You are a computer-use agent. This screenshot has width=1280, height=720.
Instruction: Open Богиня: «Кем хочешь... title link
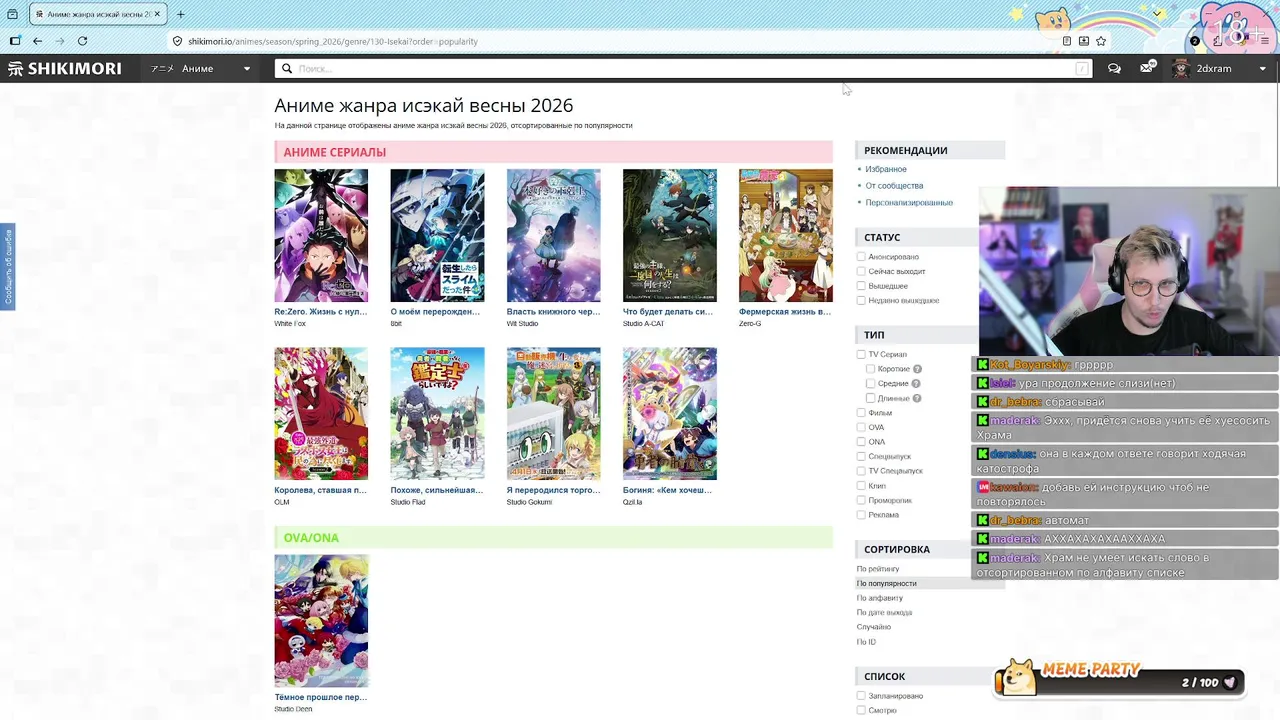[x=668, y=490]
